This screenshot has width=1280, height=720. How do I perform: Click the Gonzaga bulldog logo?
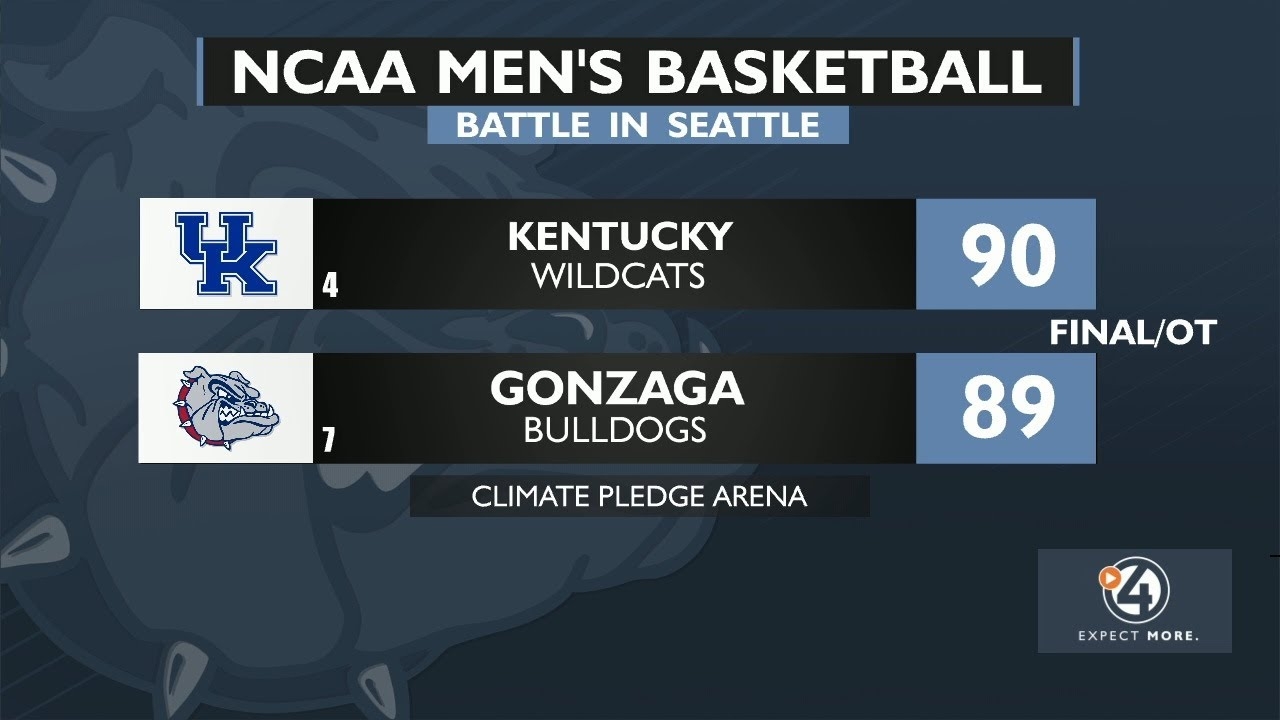229,407
